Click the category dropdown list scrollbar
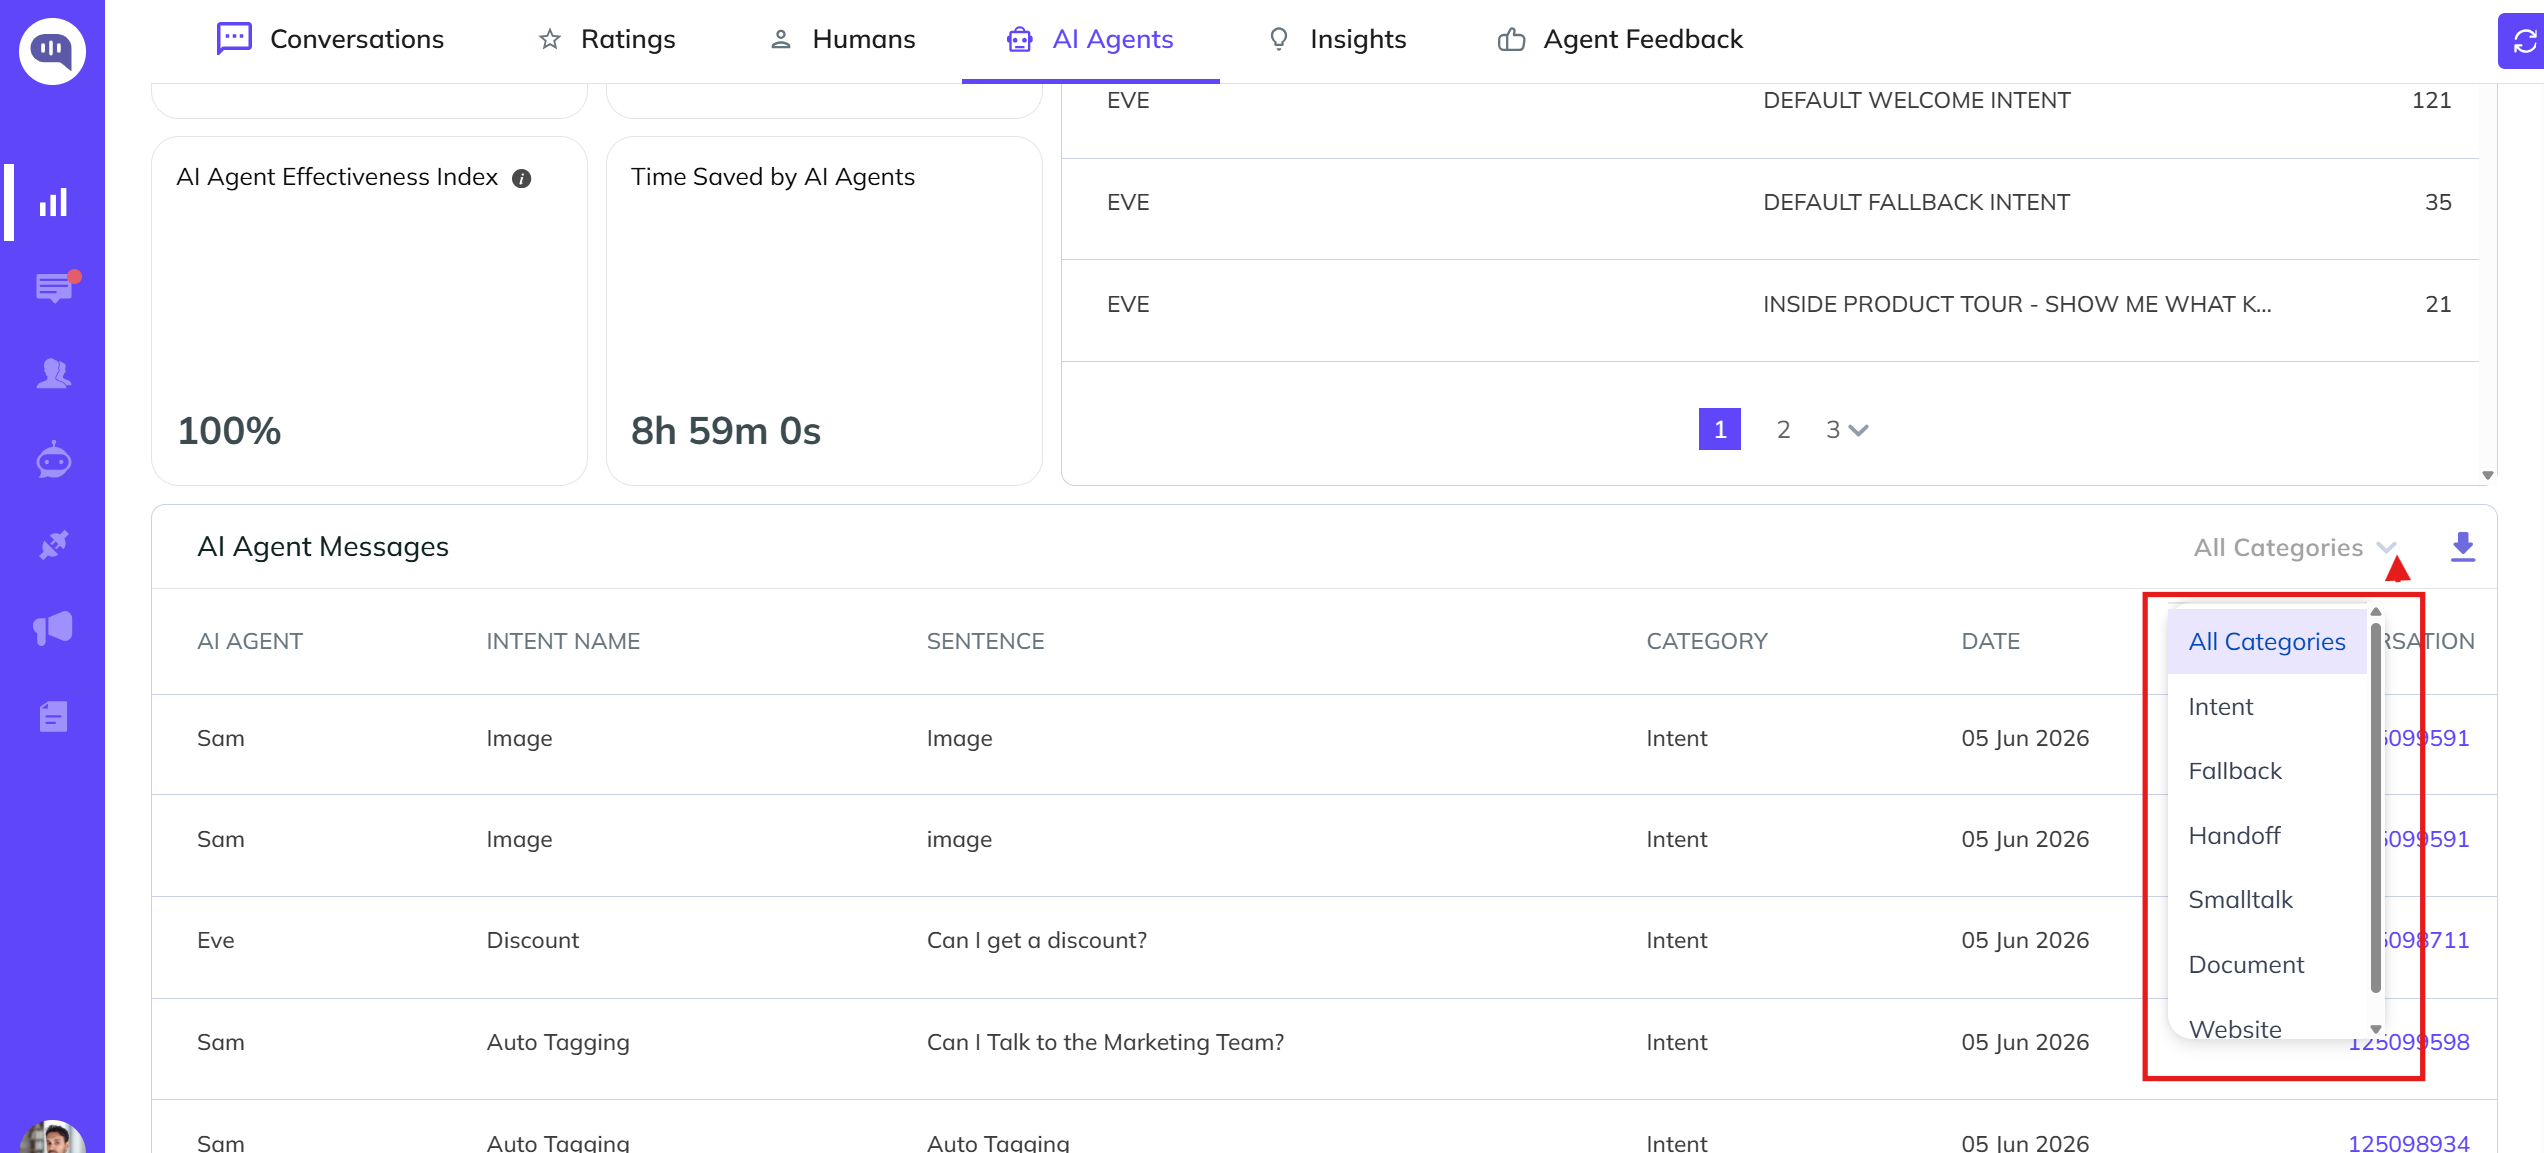This screenshot has width=2544, height=1153. [2376, 808]
